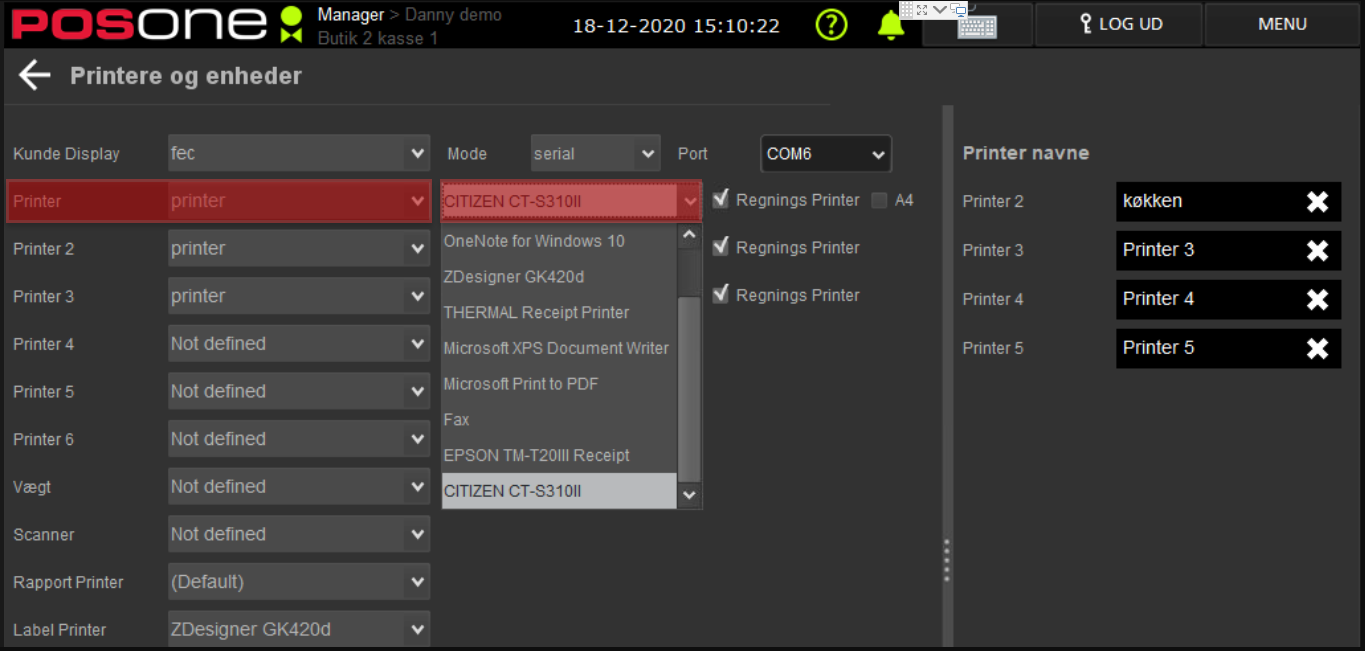The image size is (1365, 651).
Task: Toggle the topmost Regnings Printer checkbox
Action: pos(721,199)
